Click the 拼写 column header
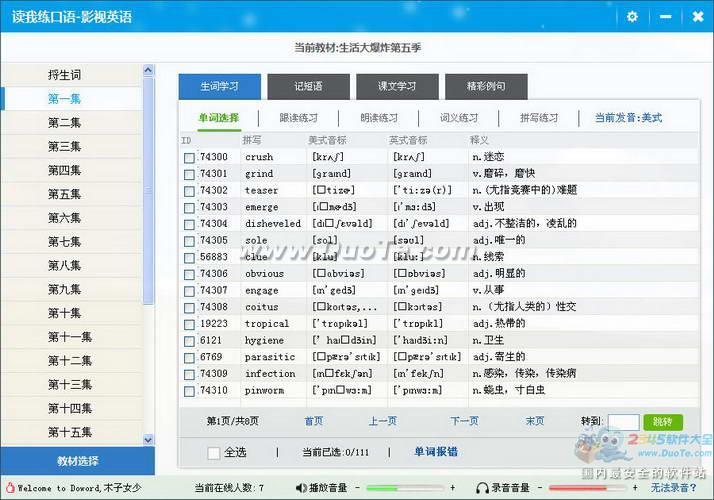Viewport: 714px width, 500px height. coord(252,140)
